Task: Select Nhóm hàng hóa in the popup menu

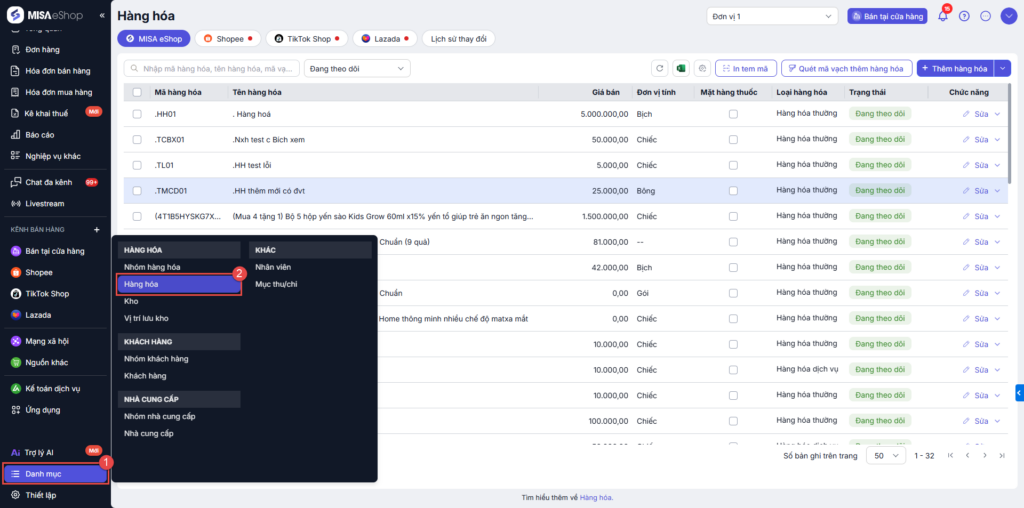Action: (152, 267)
